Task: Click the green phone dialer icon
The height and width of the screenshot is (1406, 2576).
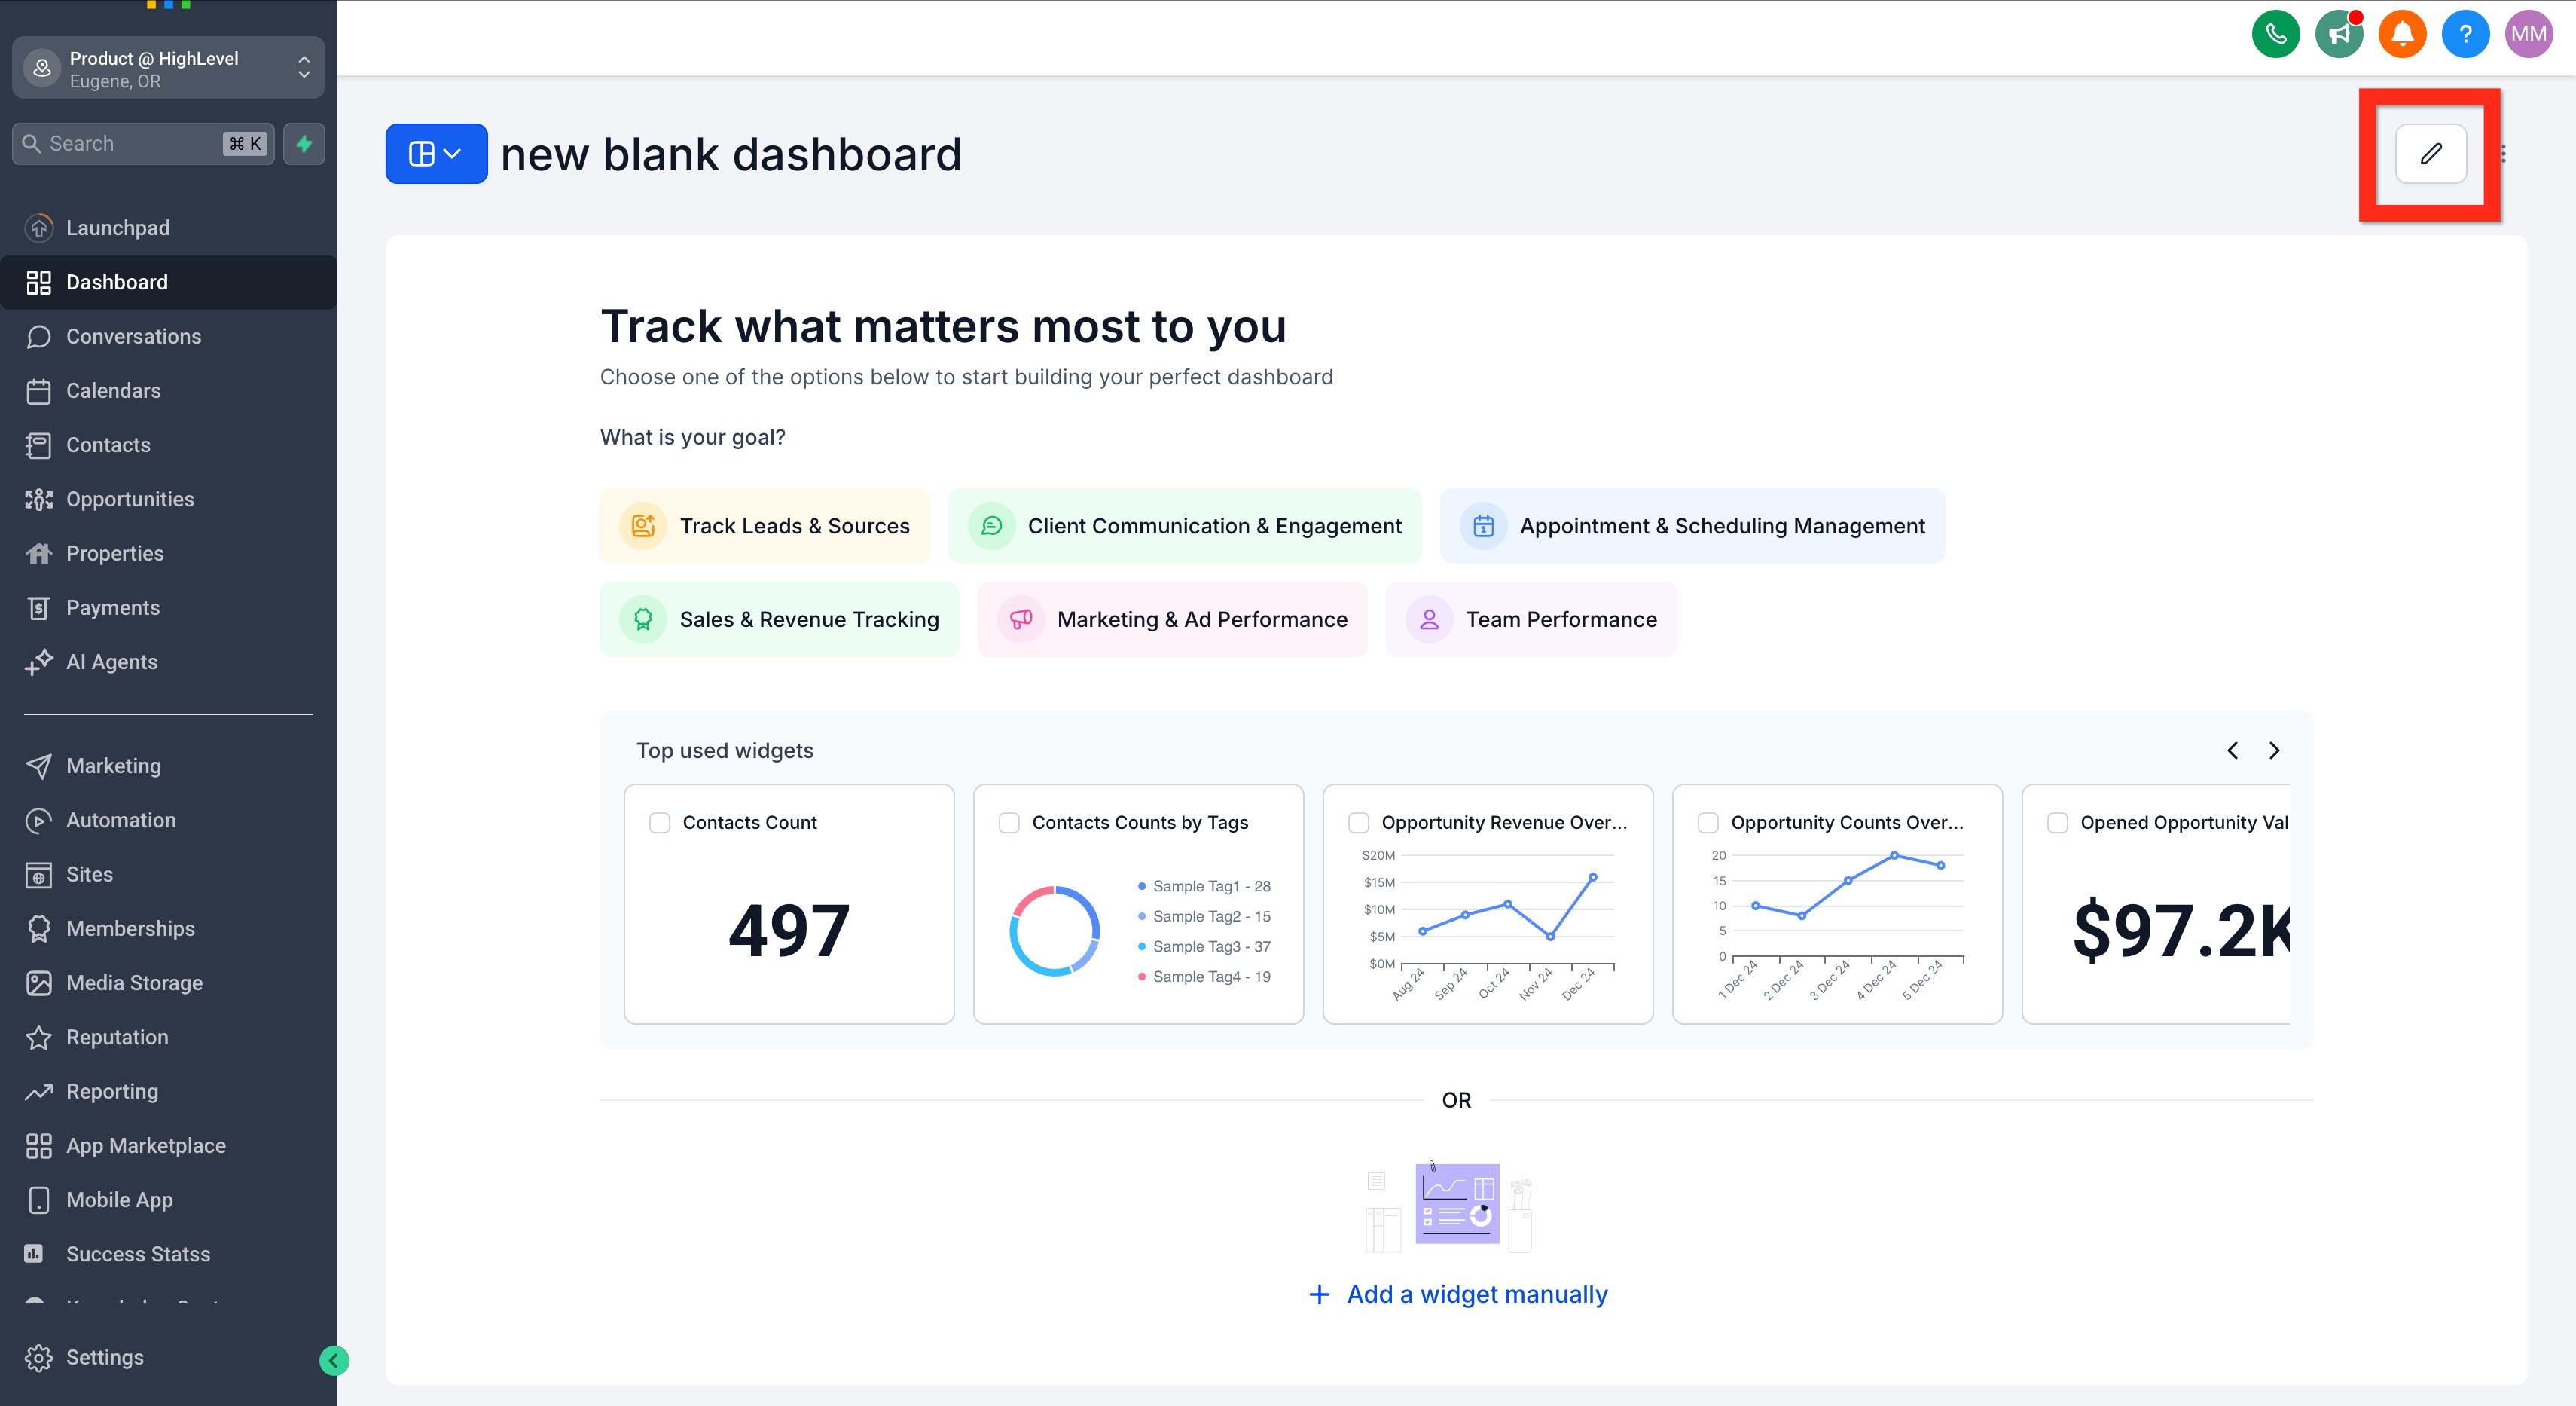Action: pos(2275,34)
